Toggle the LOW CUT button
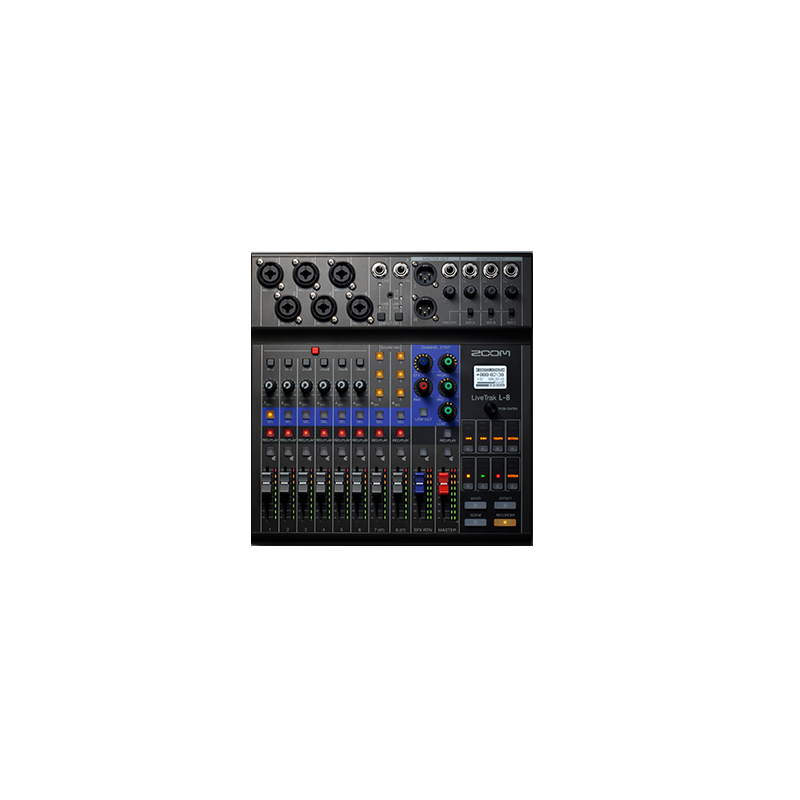 click(423, 412)
